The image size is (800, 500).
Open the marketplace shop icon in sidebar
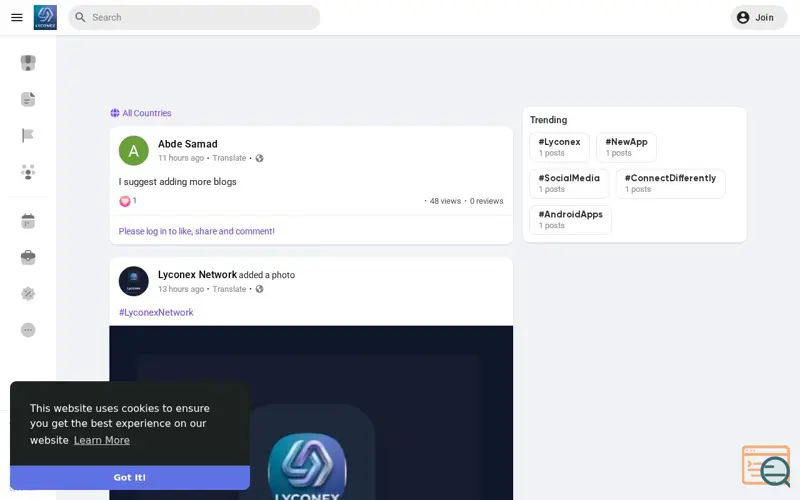28,63
